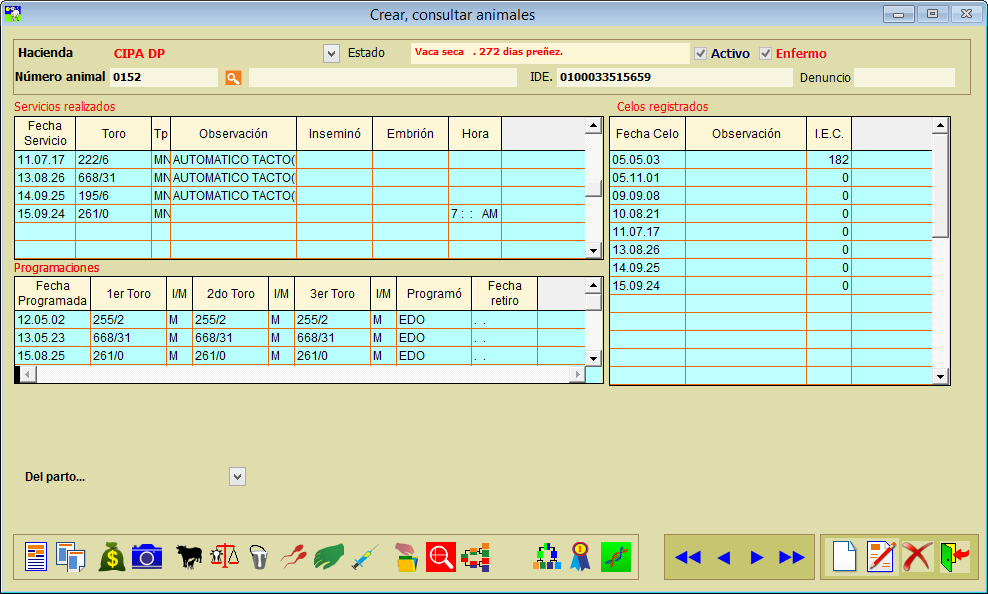Open the Hacienda dropdown arrow
Screen dimensions: 988x594
pos(332,53)
